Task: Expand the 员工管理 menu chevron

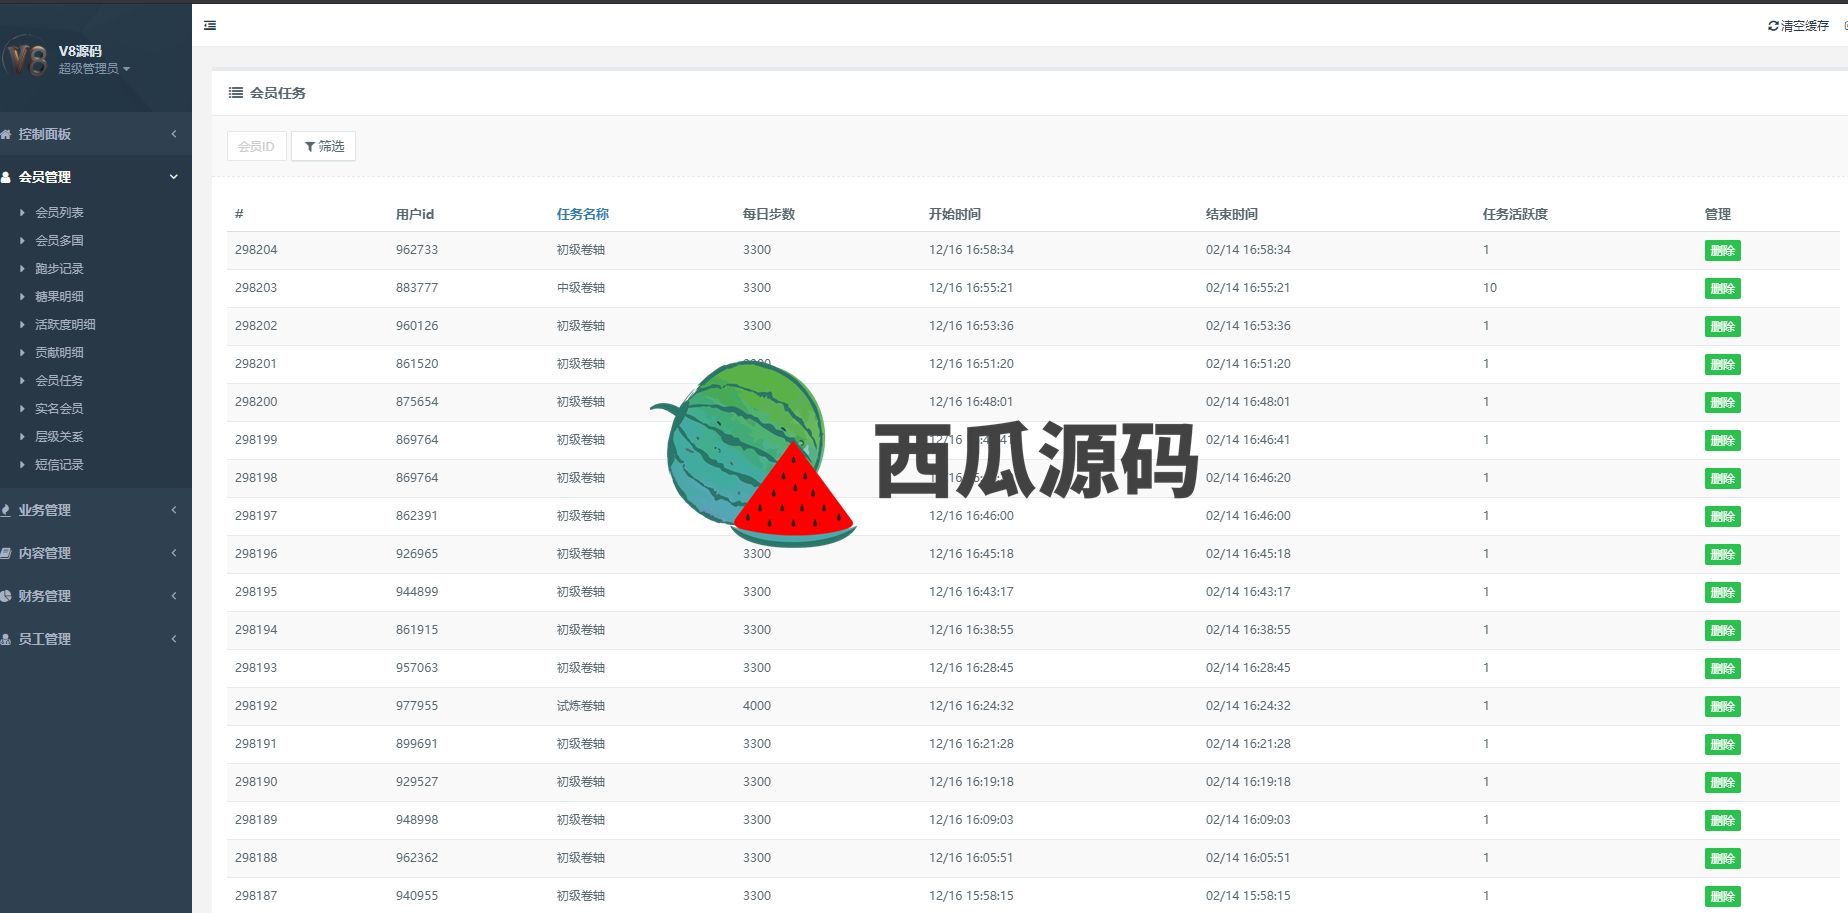Action: click(174, 639)
